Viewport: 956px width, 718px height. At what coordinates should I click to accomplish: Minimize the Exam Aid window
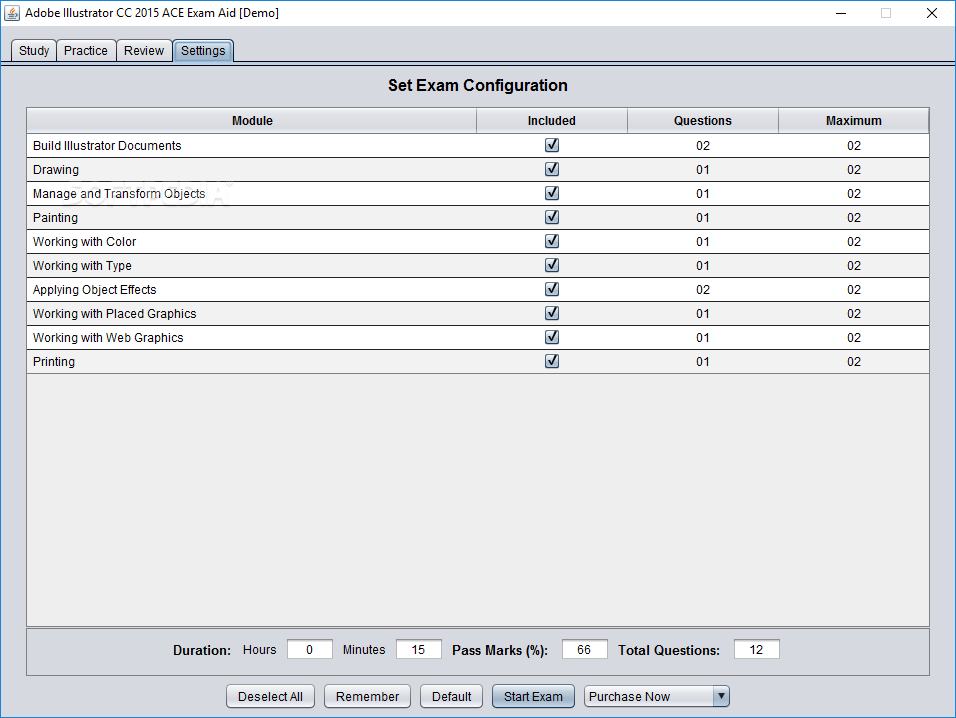point(841,13)
